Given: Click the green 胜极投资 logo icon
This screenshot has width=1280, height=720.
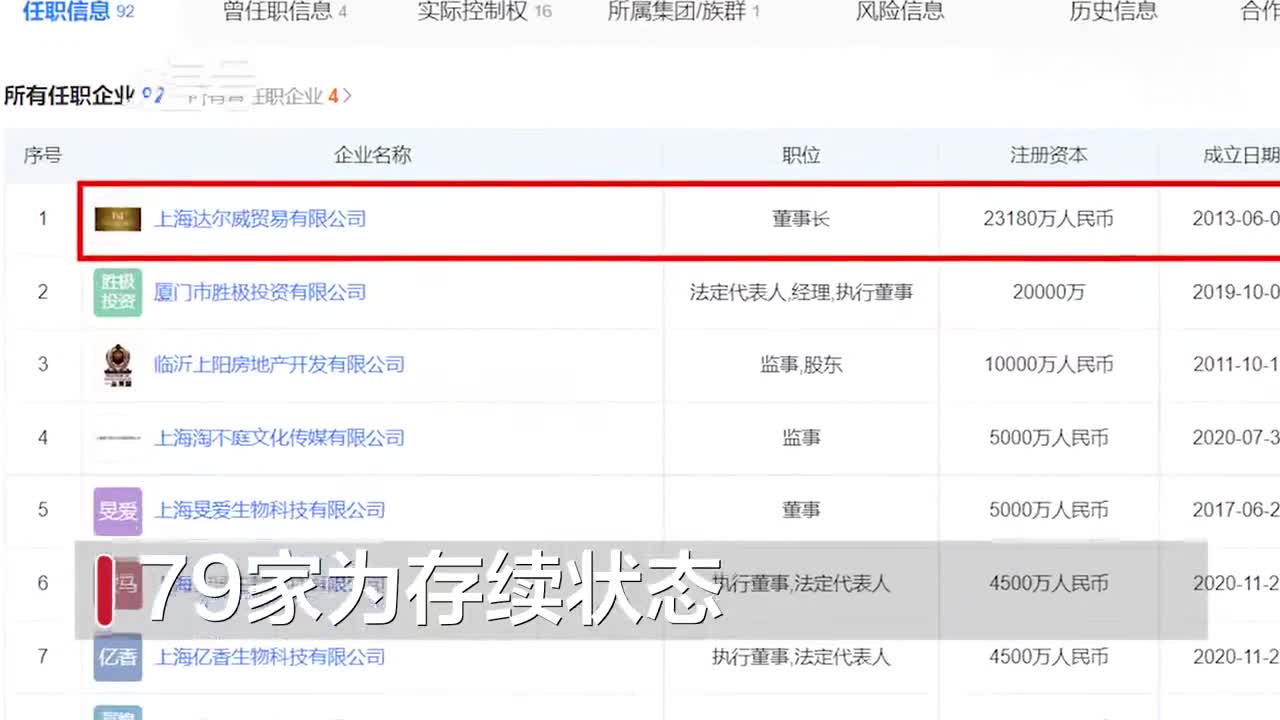Looking at the screenshot, I should pos(117,292).
